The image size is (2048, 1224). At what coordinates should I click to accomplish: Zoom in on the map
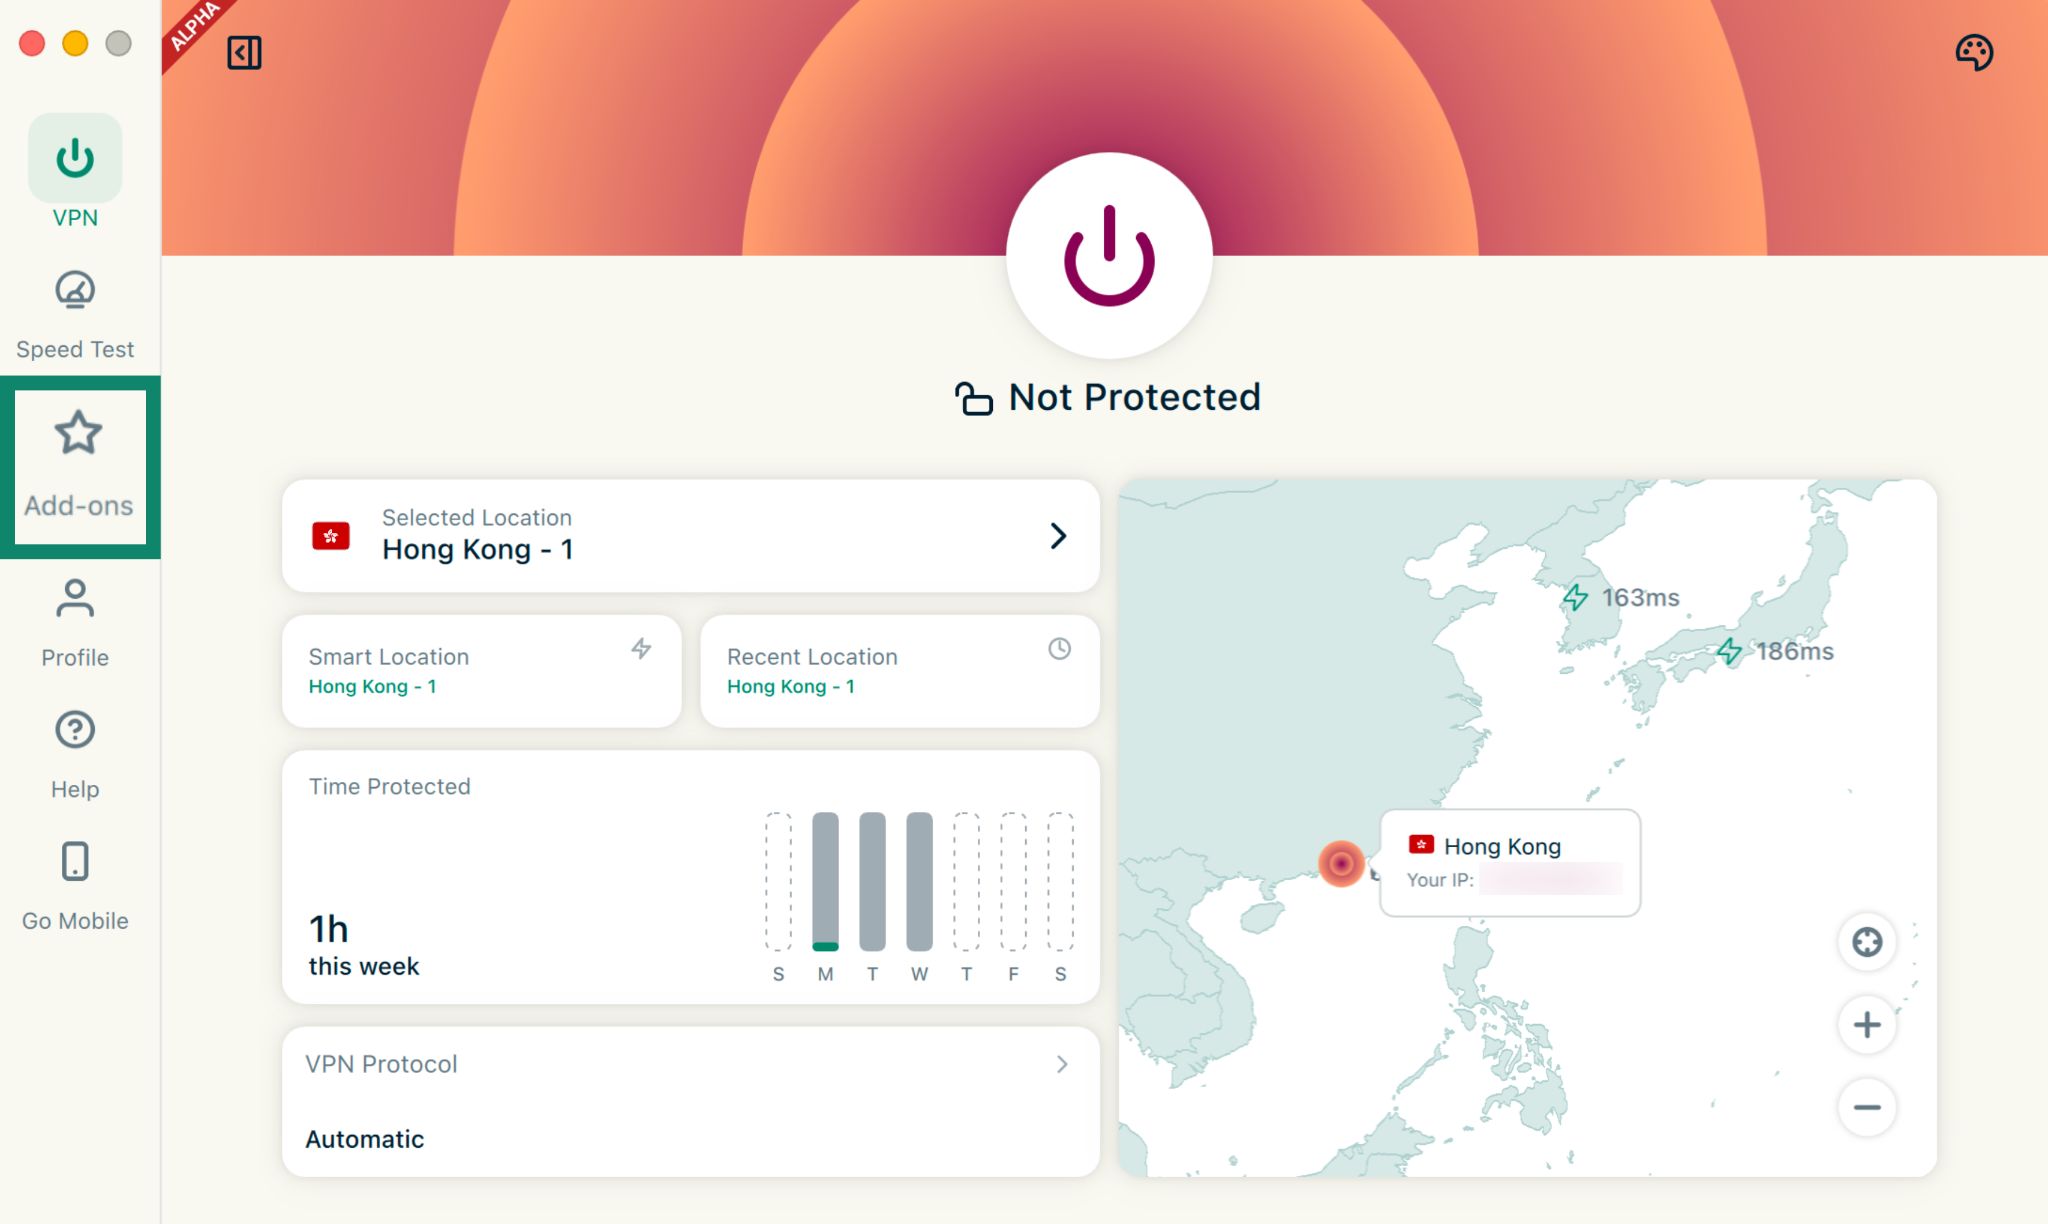pyautogui.click(x=1866, y=1024)
